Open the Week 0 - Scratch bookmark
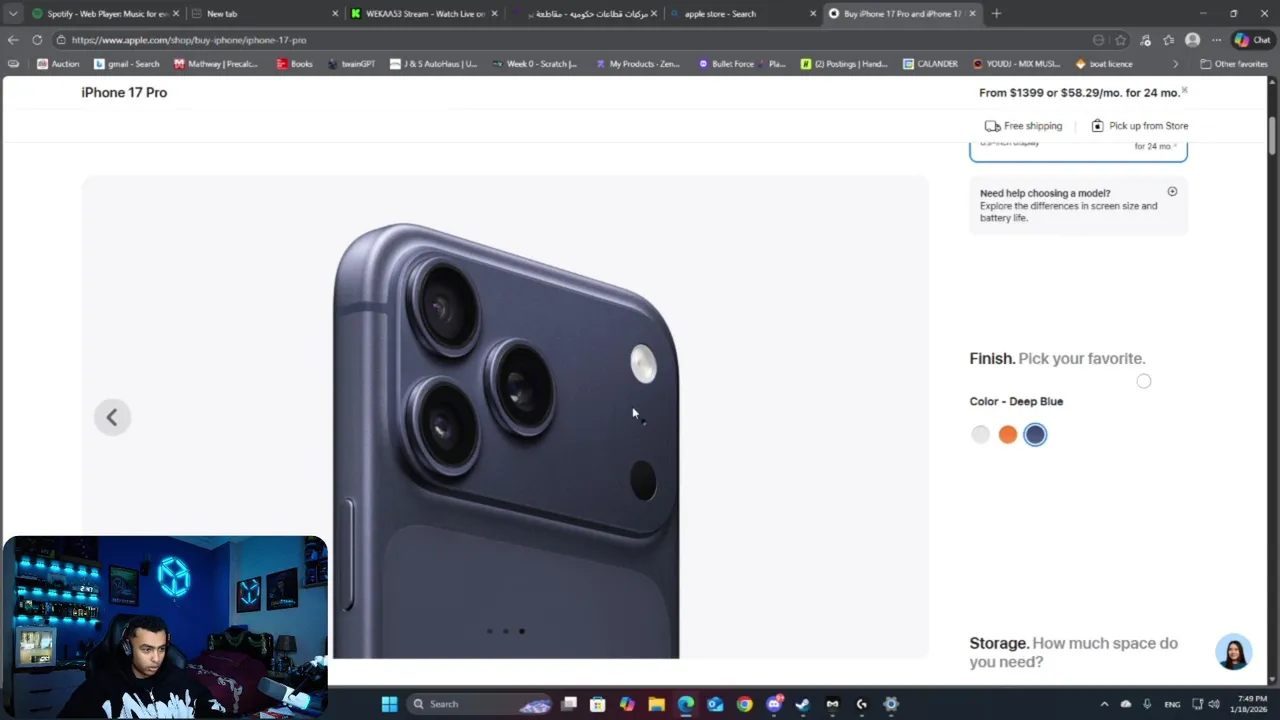 click(535, 64)
